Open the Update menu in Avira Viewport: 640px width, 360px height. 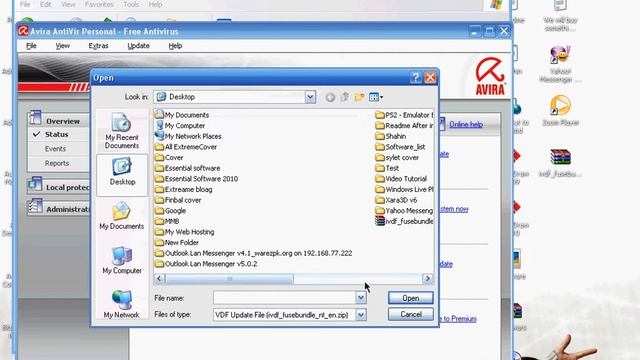(x=138, y=46)
